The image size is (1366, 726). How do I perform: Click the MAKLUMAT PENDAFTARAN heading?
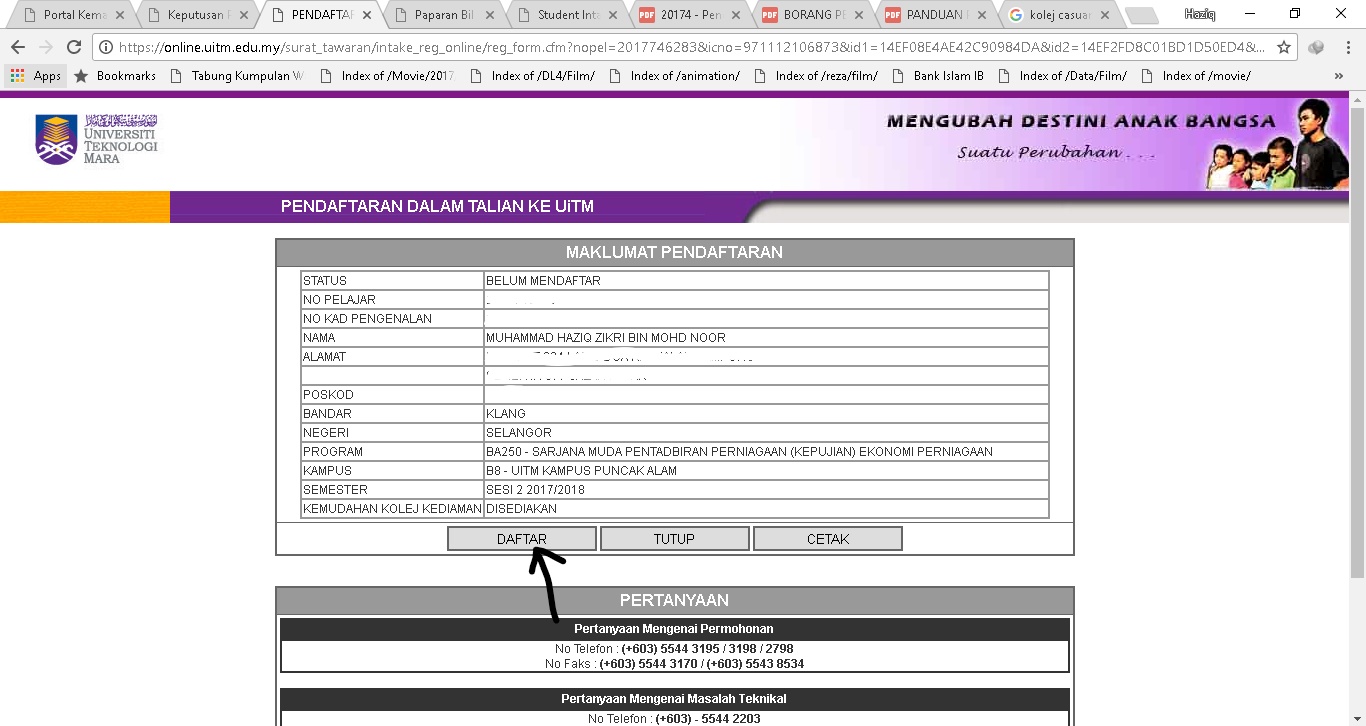tap(674, 253)
